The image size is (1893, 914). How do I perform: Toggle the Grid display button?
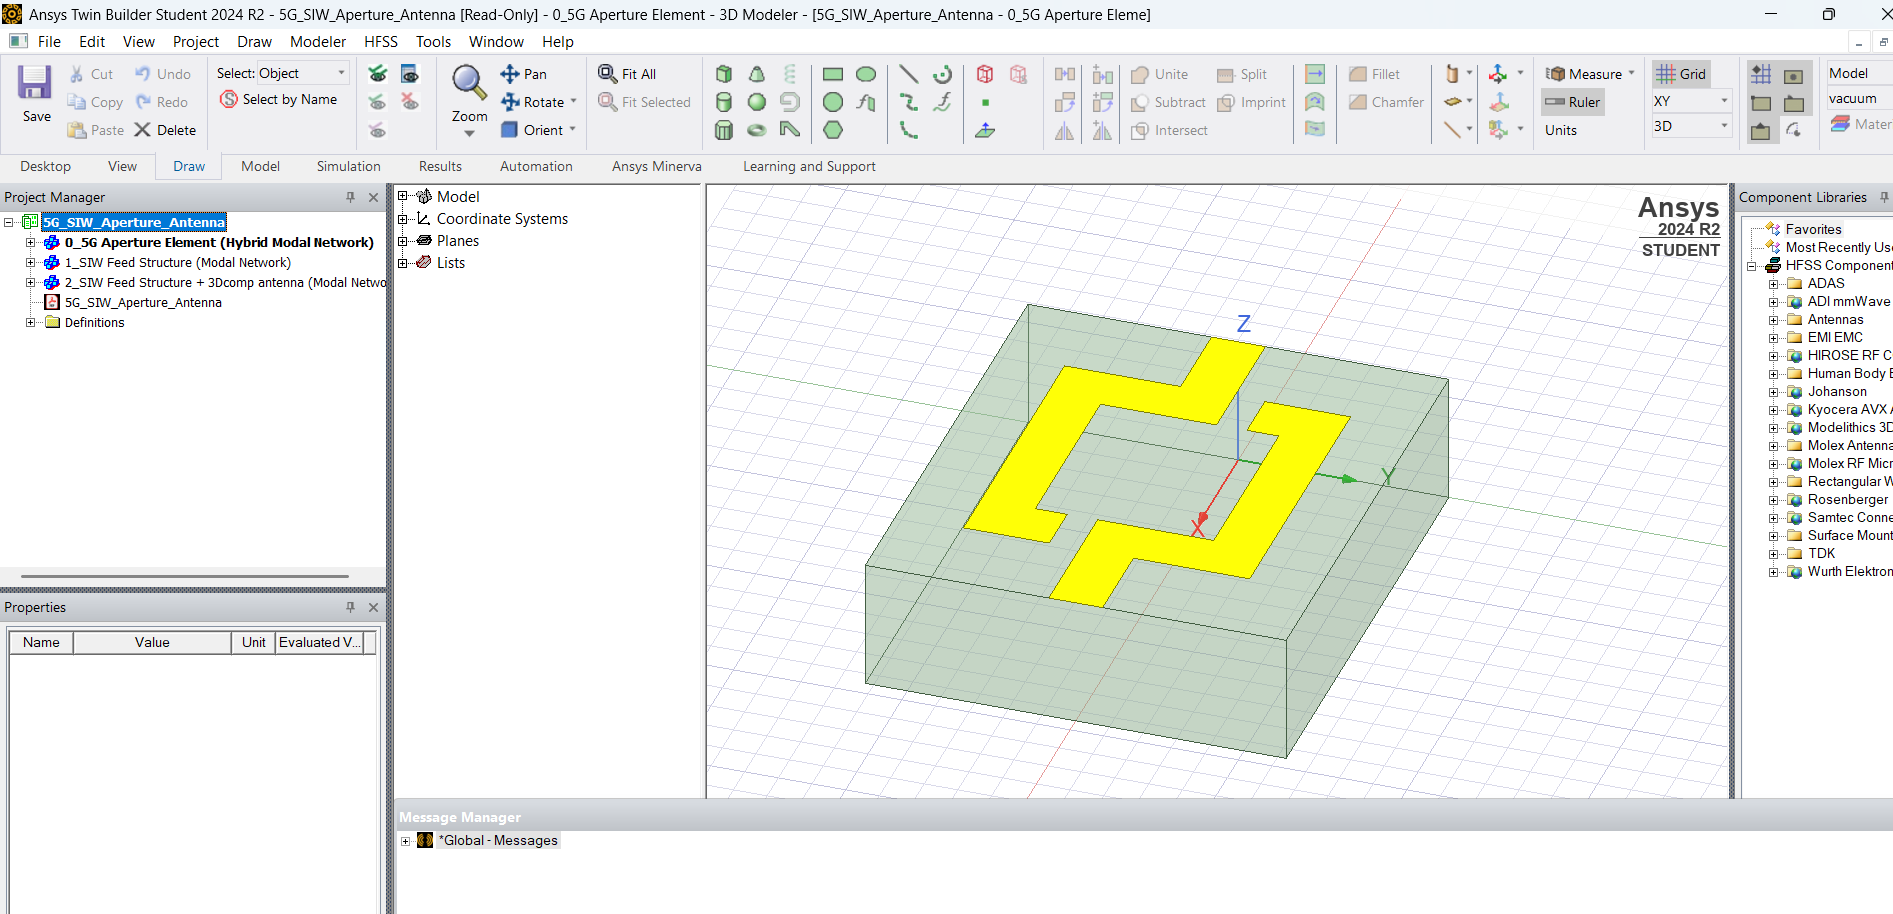coord(1681,74)
